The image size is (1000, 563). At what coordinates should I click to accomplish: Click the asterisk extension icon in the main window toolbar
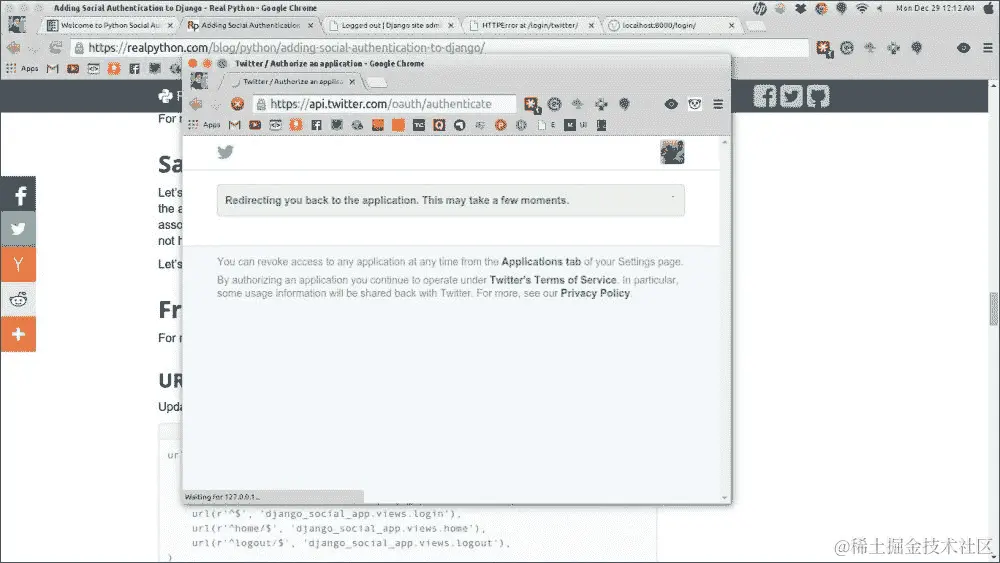click(824, 48)
